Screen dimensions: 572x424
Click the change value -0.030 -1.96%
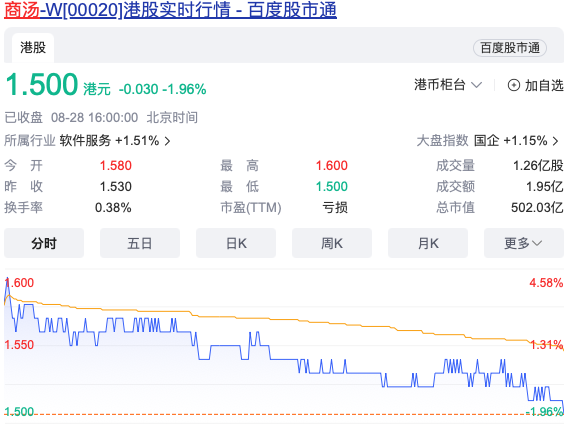[163, 89]
